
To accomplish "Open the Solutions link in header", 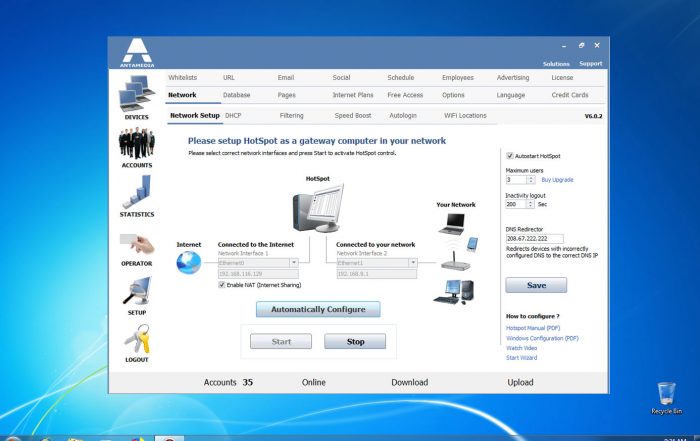I will pyautogui.click(x=556, y=64).
